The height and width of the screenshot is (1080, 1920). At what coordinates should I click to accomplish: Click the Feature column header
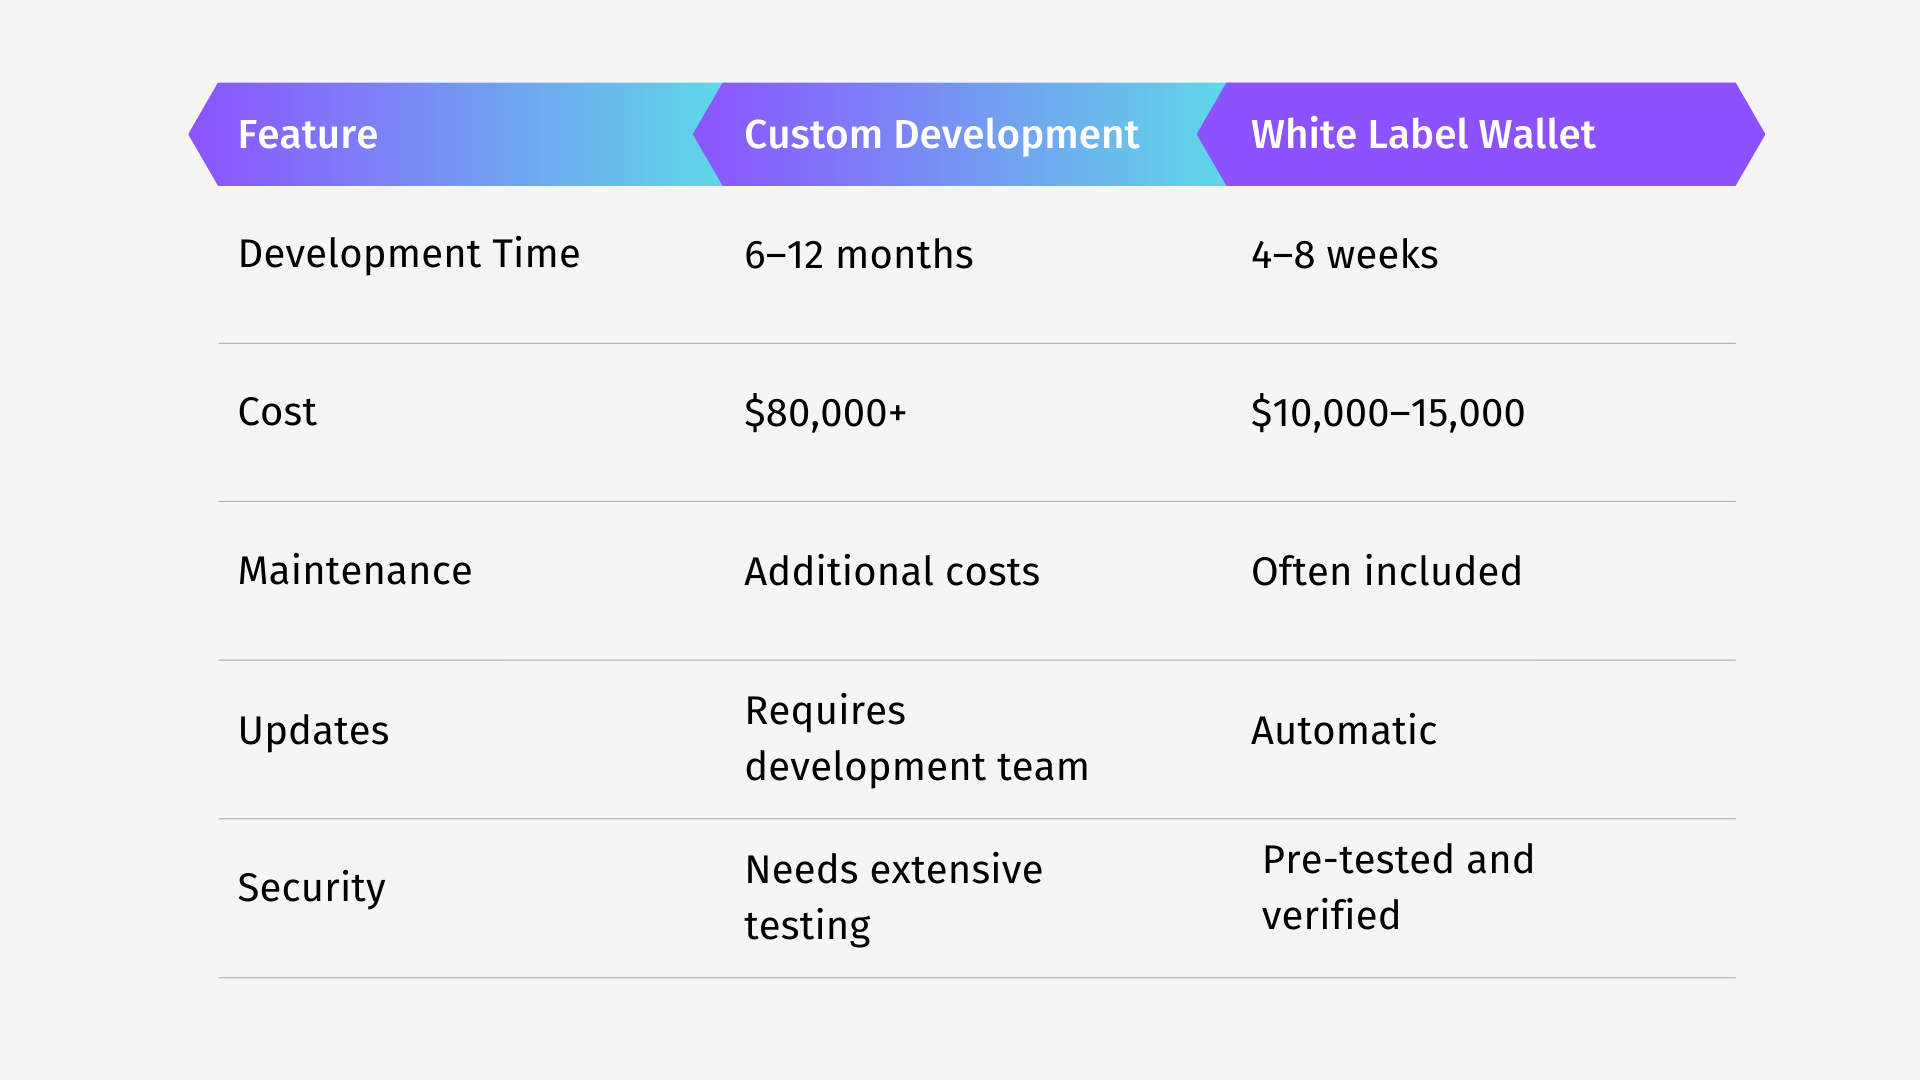[308, 135]
